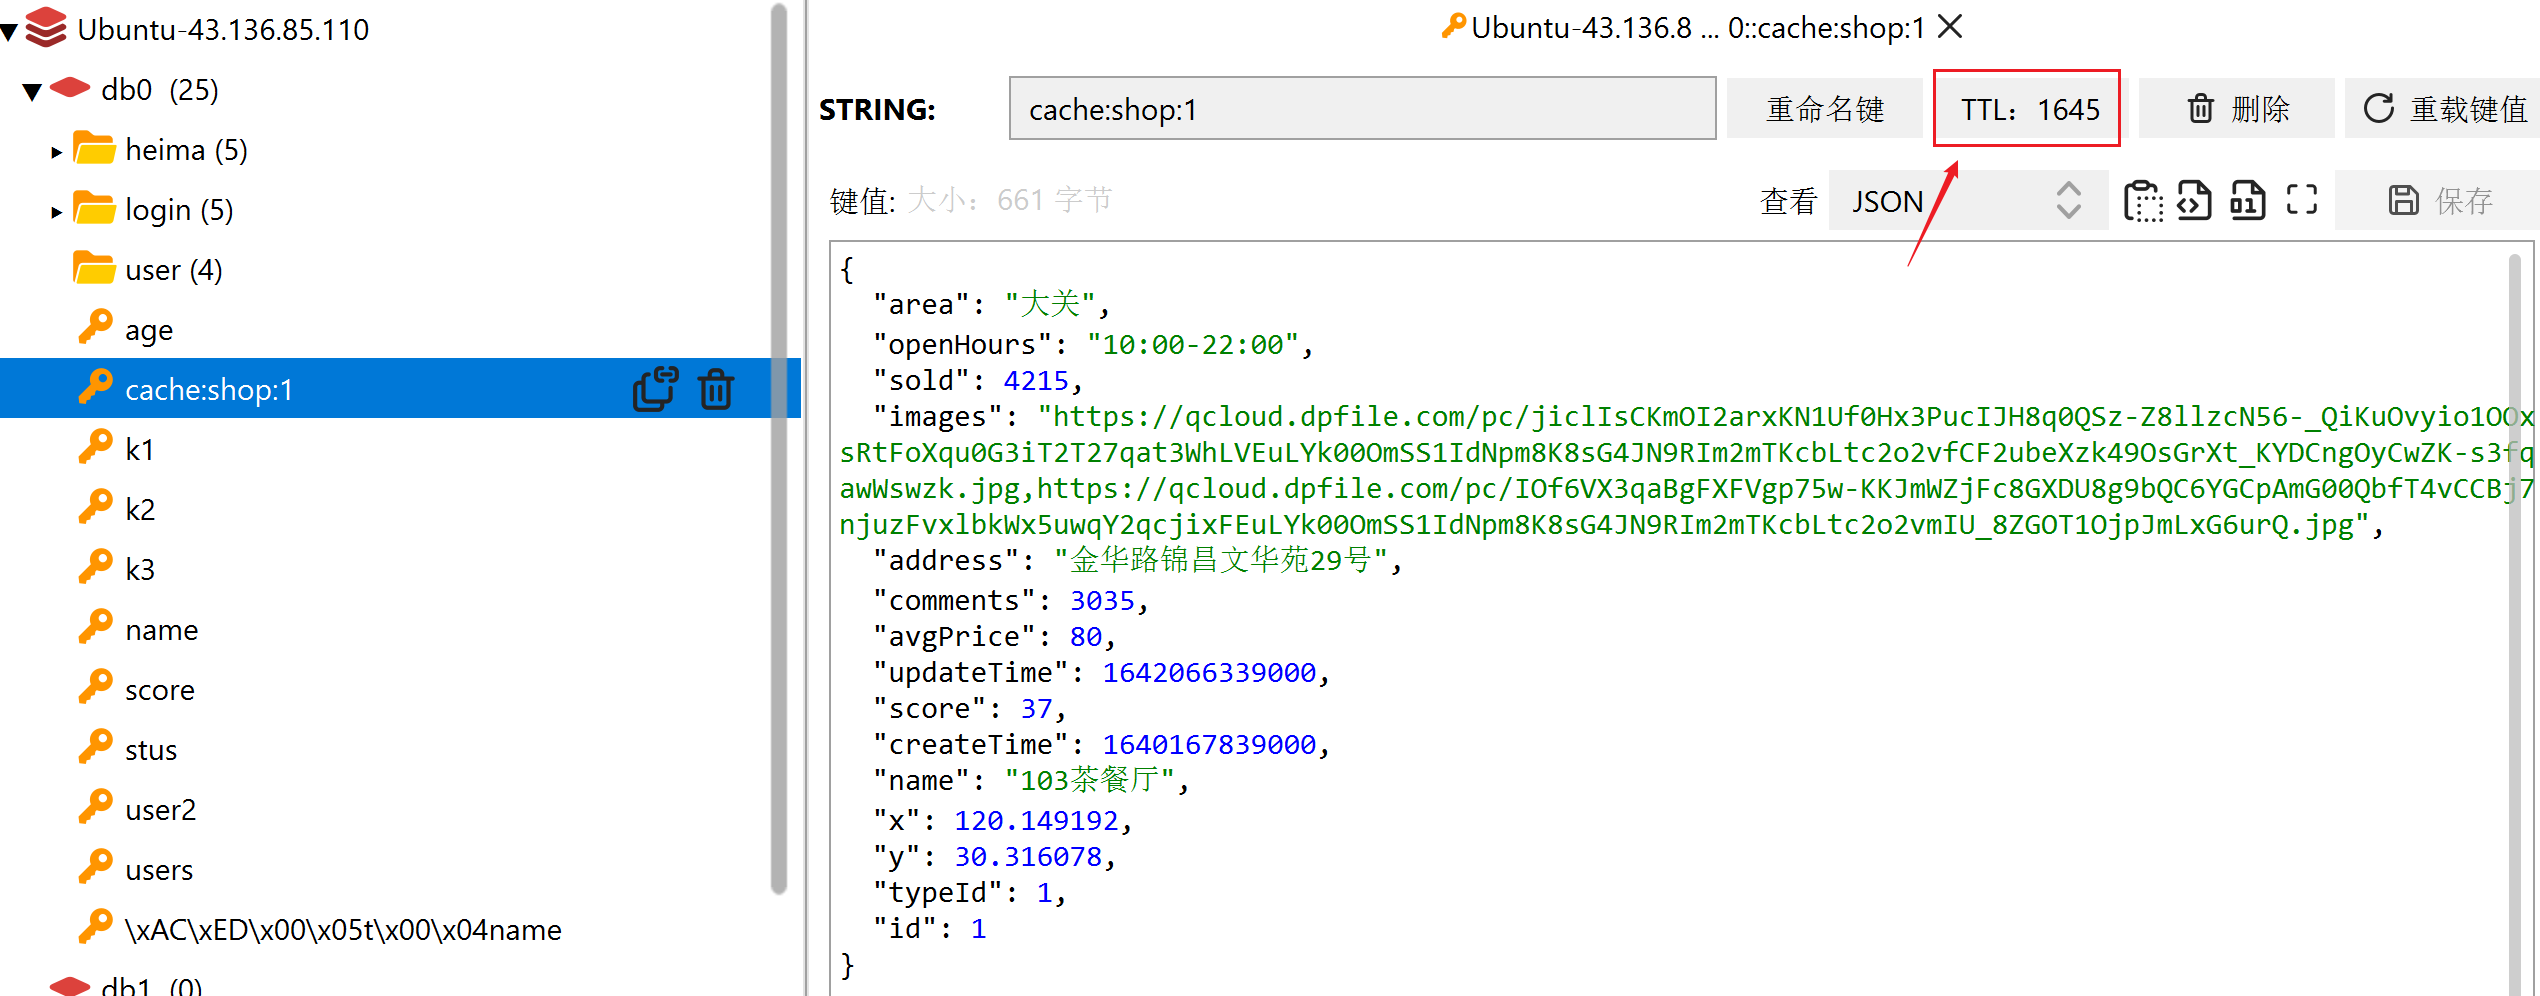Open the stus key
2540x996 pixels.
coord(151,750)
